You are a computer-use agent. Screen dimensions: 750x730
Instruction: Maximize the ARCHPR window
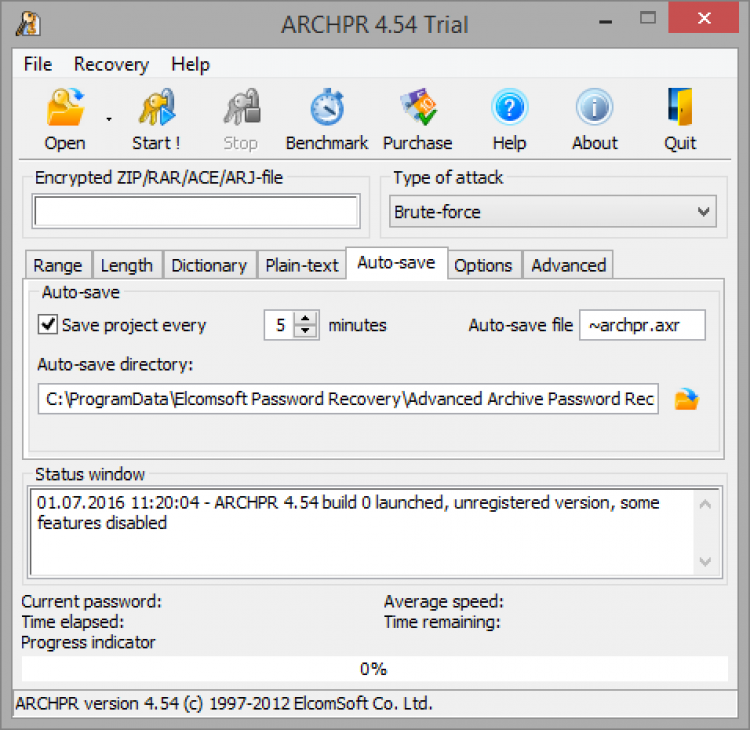pos(648,19)
